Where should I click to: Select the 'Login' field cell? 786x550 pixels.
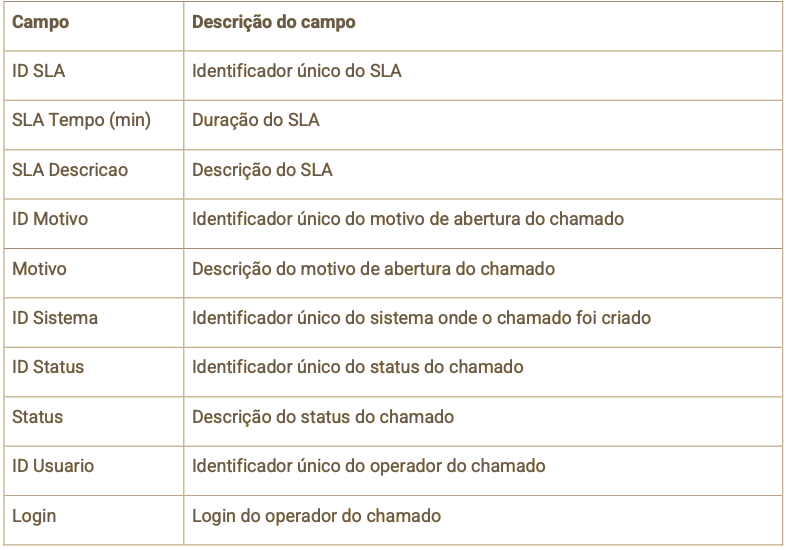pyautogui.click(x=94, y=520)
